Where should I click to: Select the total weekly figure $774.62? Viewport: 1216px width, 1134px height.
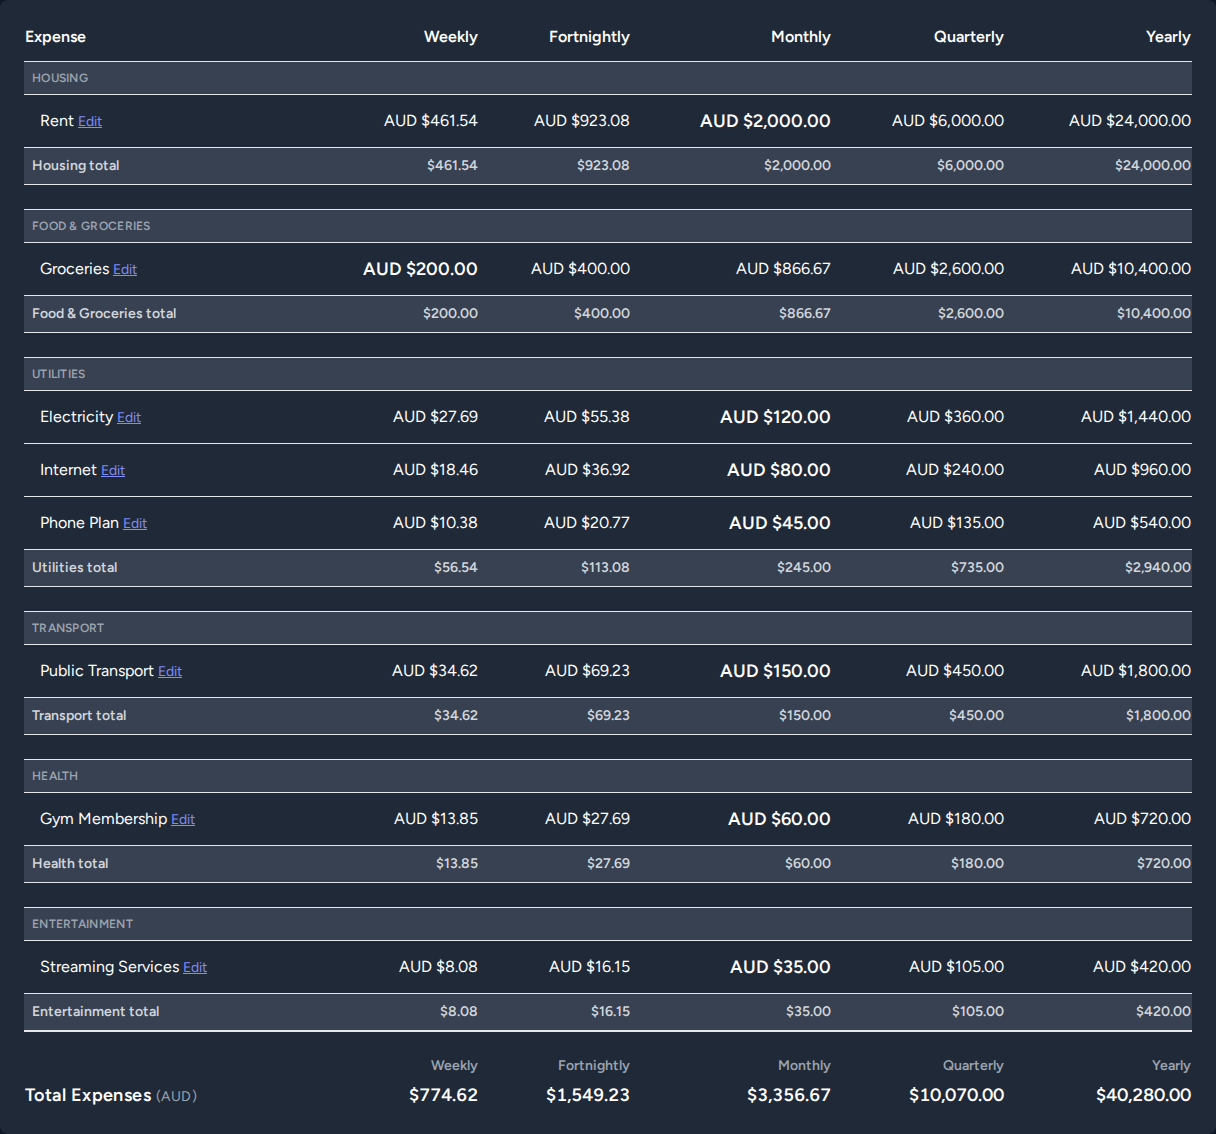[444, 1096]
